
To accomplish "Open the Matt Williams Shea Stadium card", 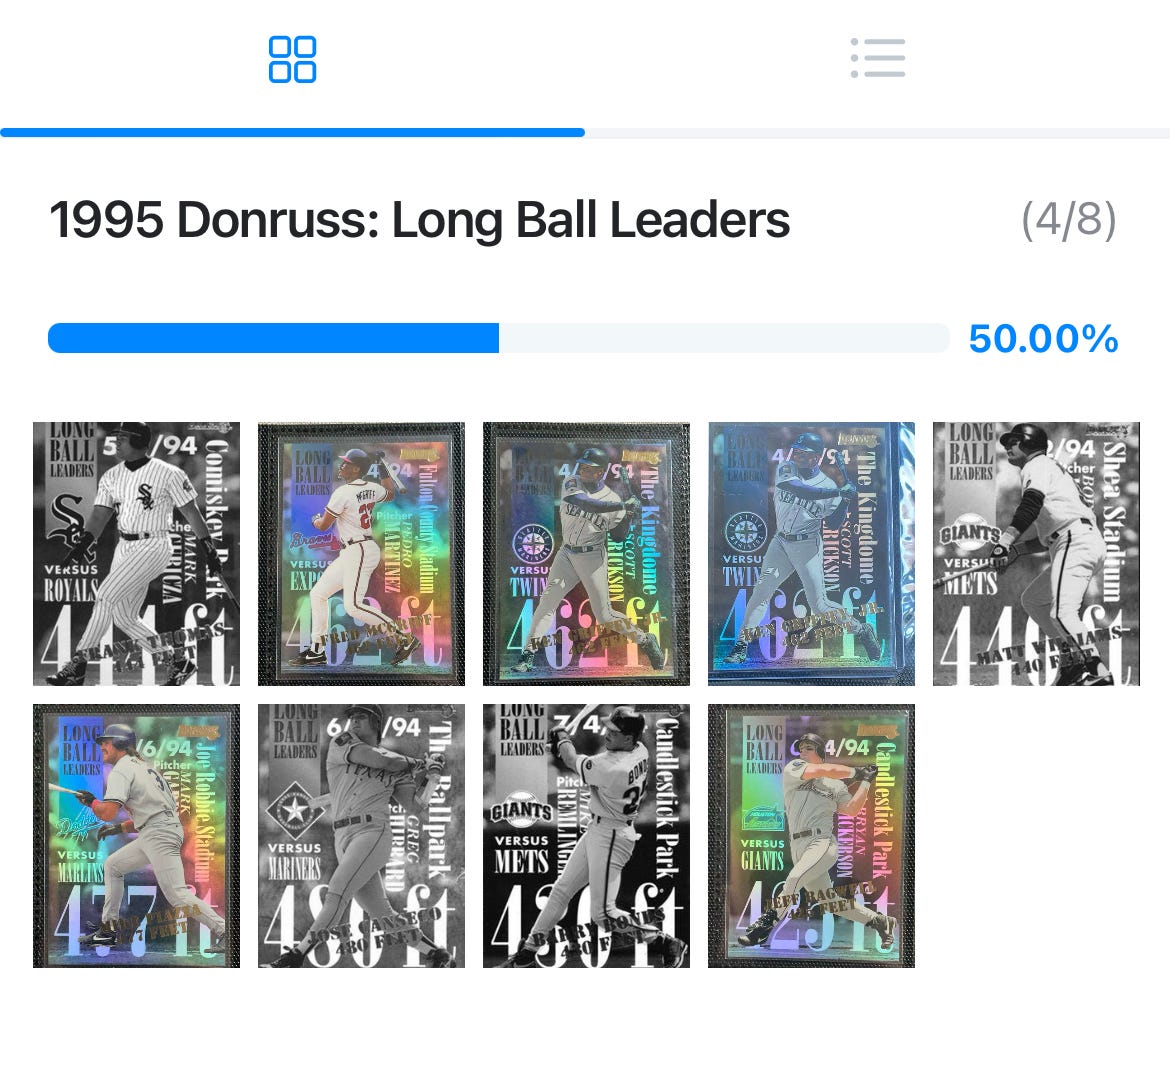I will click(1036, 554).
